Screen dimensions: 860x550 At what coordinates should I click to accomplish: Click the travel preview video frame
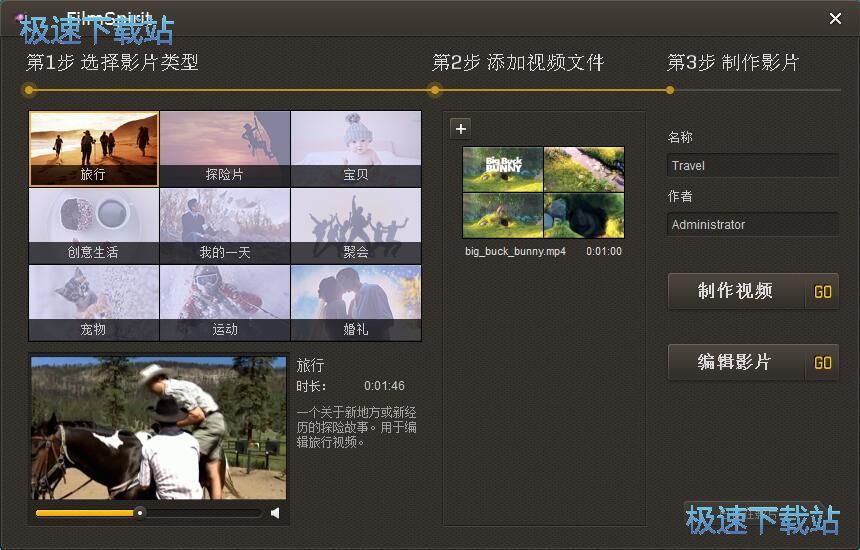point(159,428)
